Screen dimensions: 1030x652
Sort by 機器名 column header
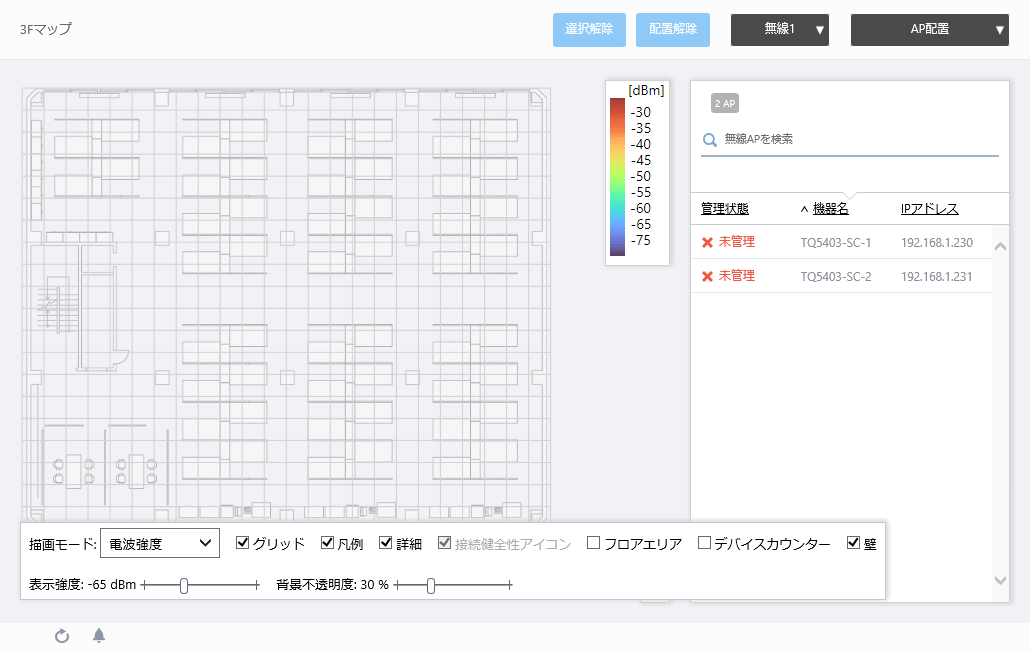[830, 209]
